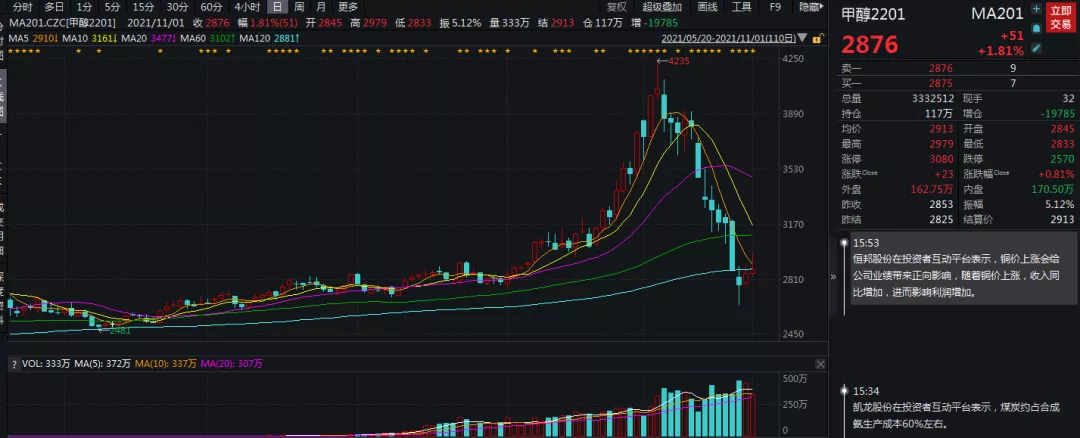Switch chart to 60分 period
Viewport: 1080px width, 438px height.
(211, 8)
